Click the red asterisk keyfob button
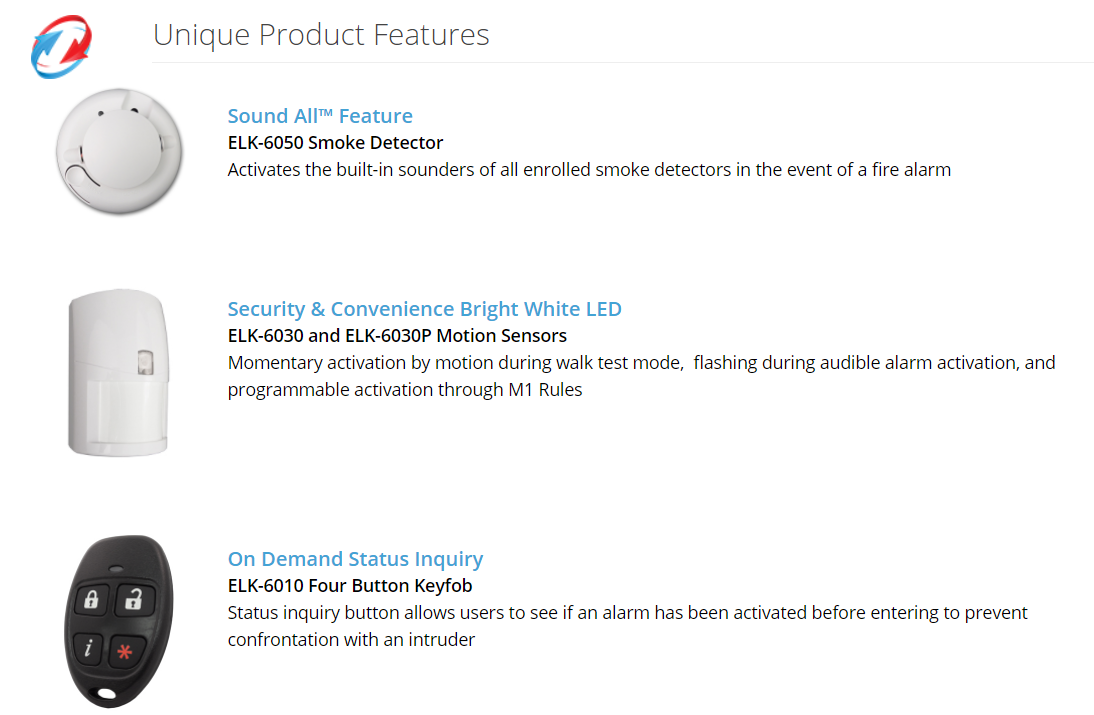Screen dimensions: 1094x715 point(124,652)
